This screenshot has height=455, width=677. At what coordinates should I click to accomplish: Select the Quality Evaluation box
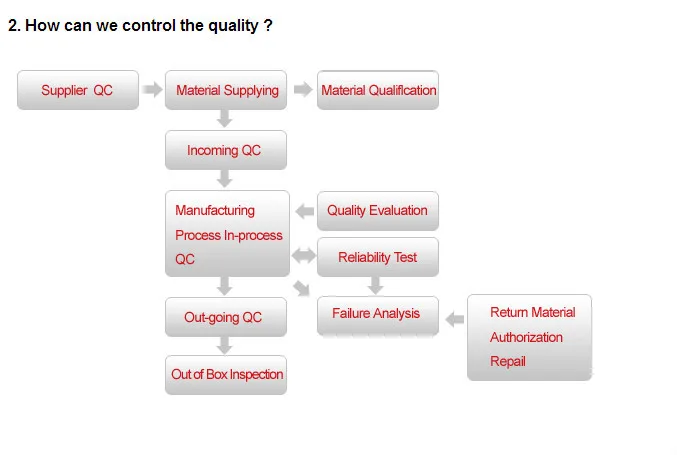tap(377, 210)
